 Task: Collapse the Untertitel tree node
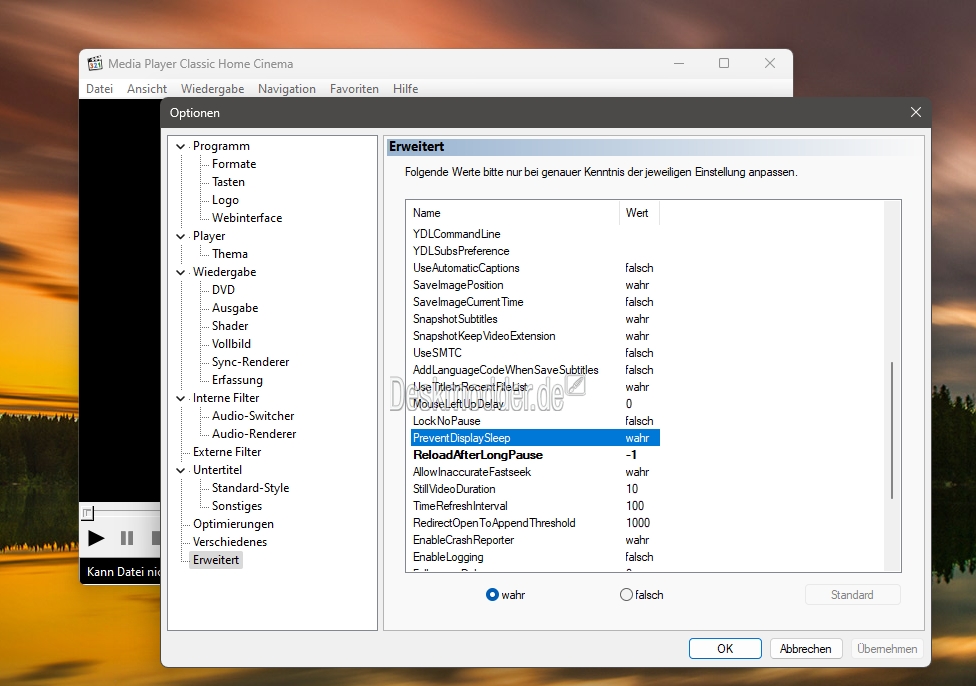click(181, 470)
